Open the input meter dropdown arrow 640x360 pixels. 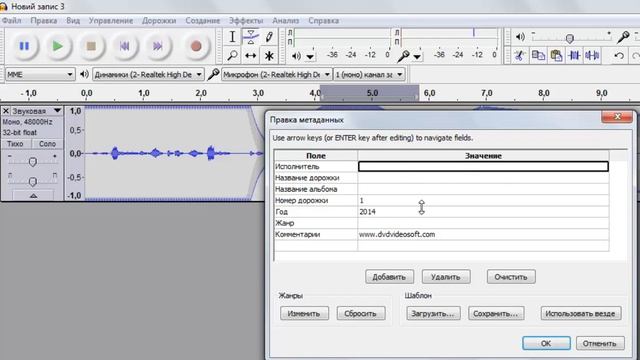pos(417,56)
